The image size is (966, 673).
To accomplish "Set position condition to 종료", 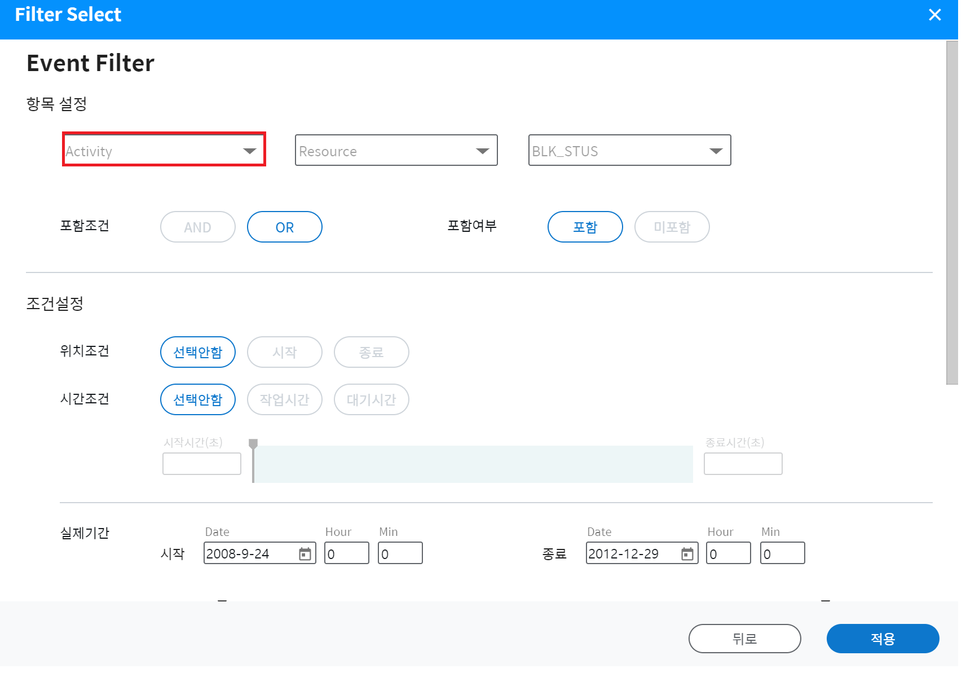I will (x=371, y=352).
